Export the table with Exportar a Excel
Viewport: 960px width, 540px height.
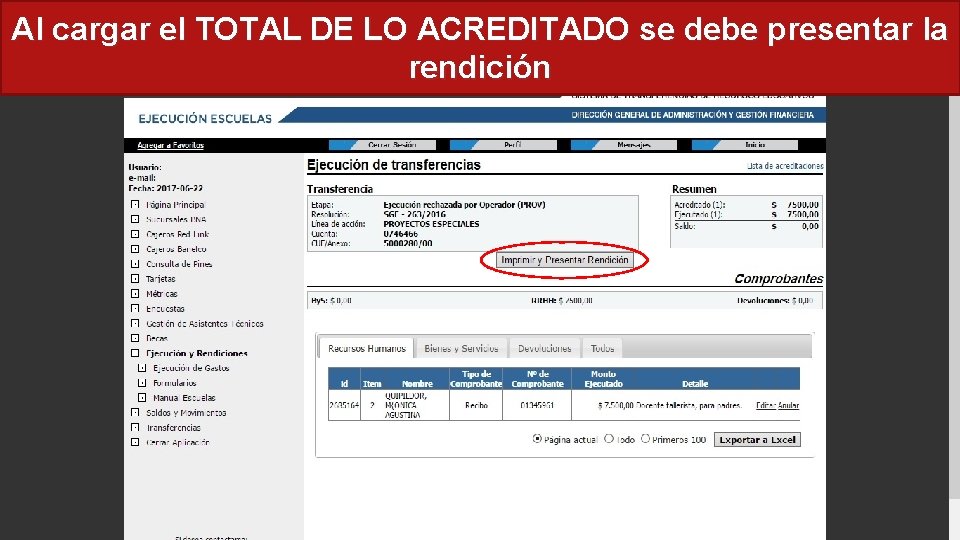point(757,440)
